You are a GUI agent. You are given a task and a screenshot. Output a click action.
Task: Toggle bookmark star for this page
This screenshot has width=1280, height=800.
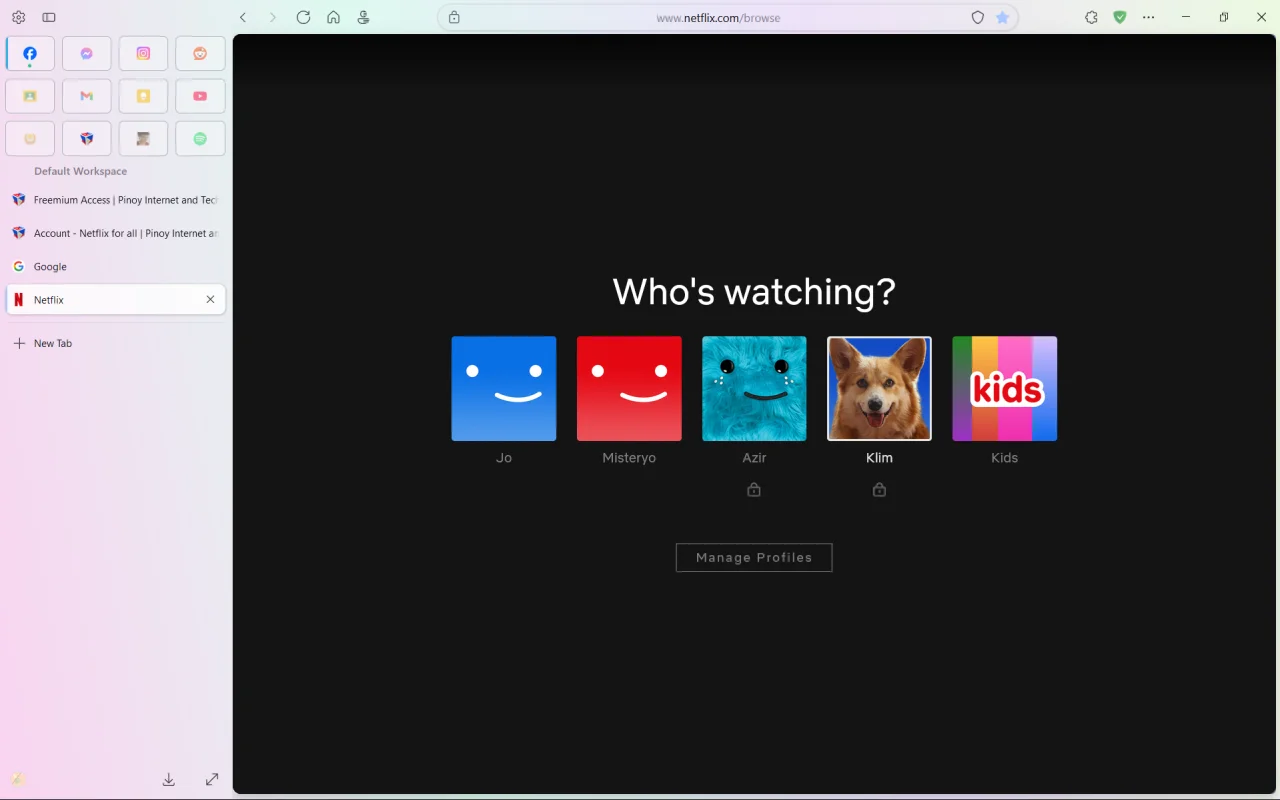coord(1002,17)
